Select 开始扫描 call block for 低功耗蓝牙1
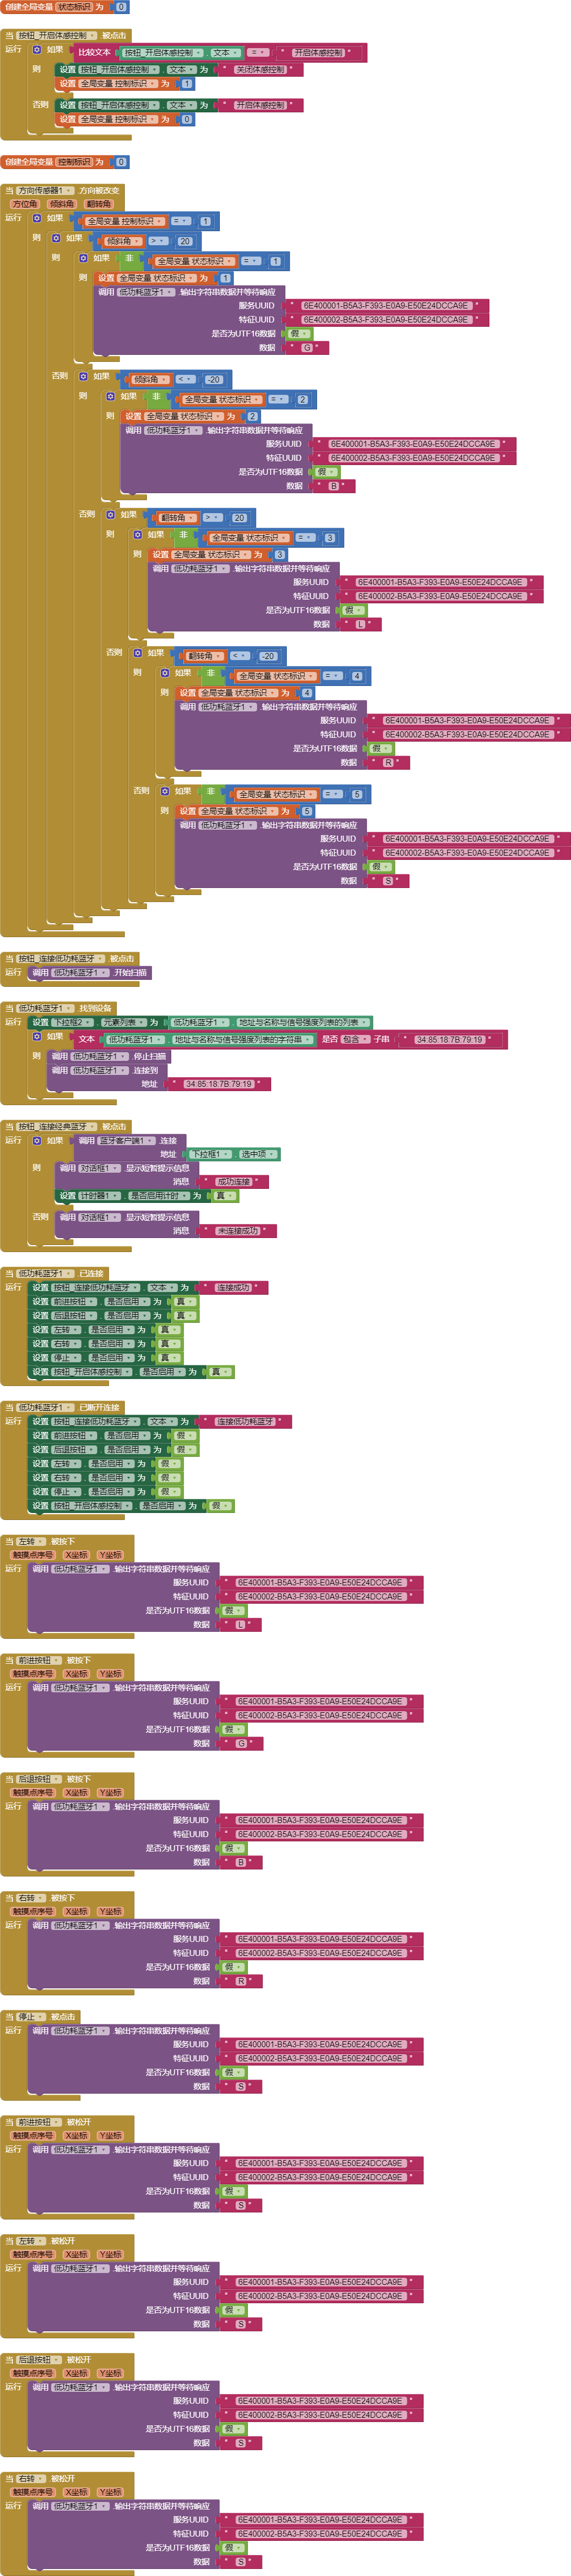Screen dimensions: 571x2576 pos(89,972)
